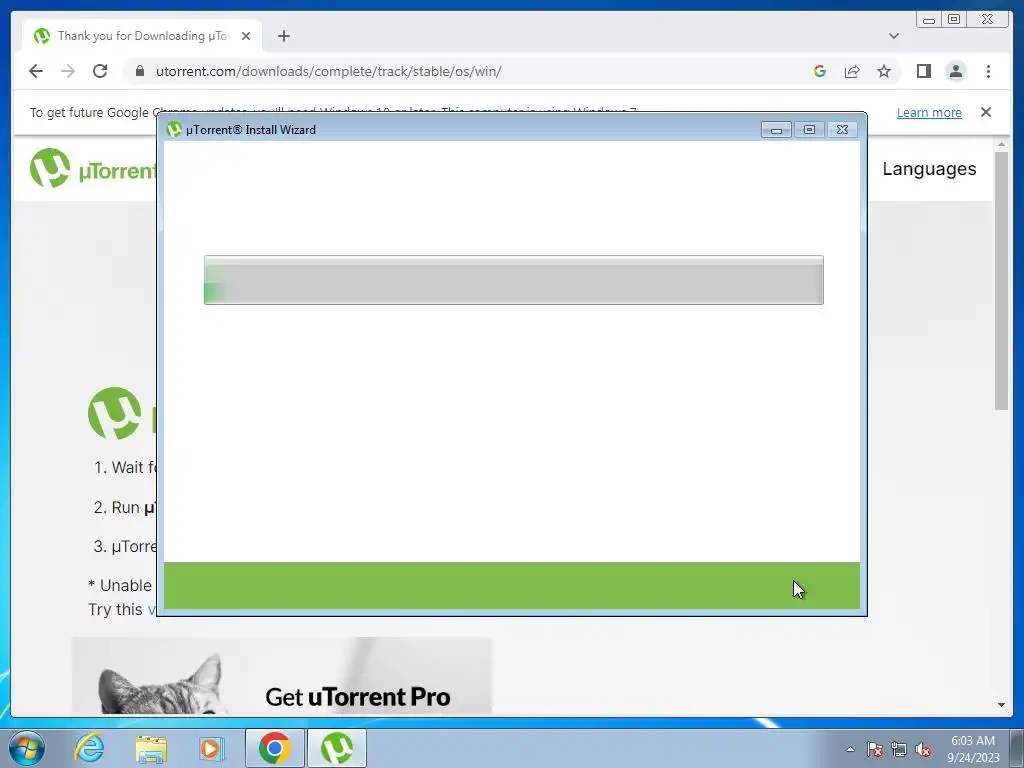1024x768 pixels.
Task: Click the Install Wizard title bar icon
Action: coord(174,129)
